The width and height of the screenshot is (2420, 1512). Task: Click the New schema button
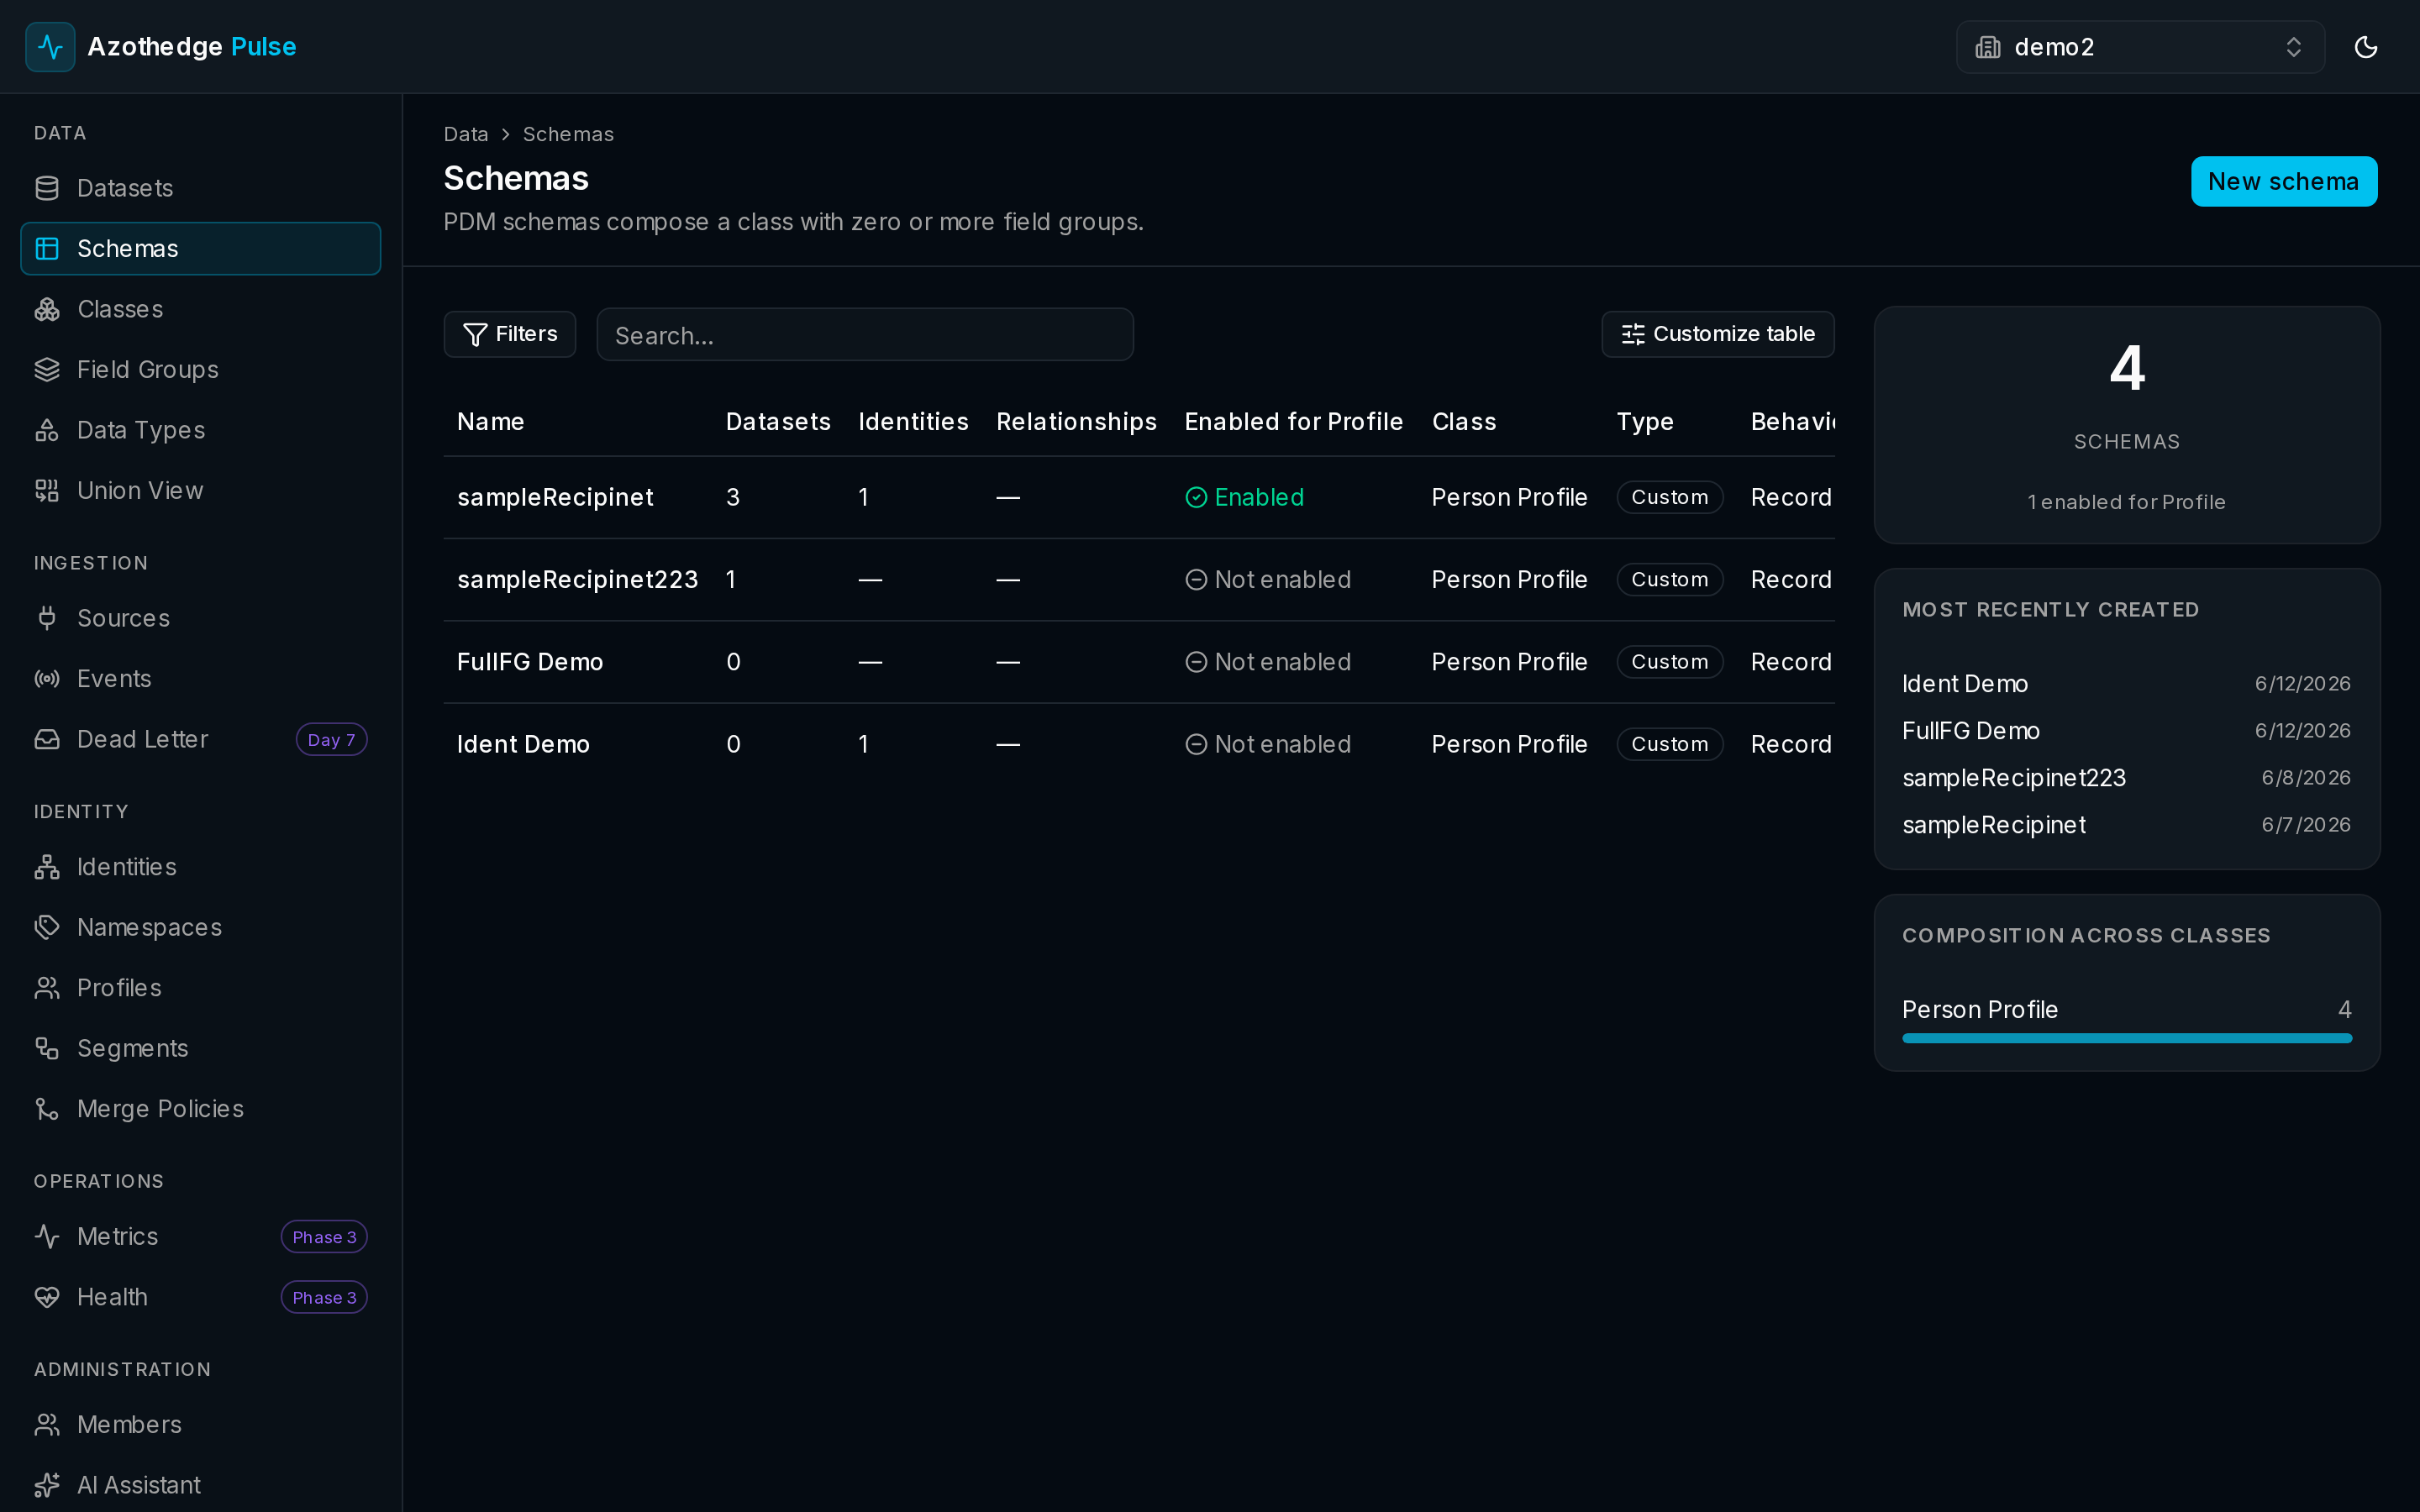point(2284,181)
